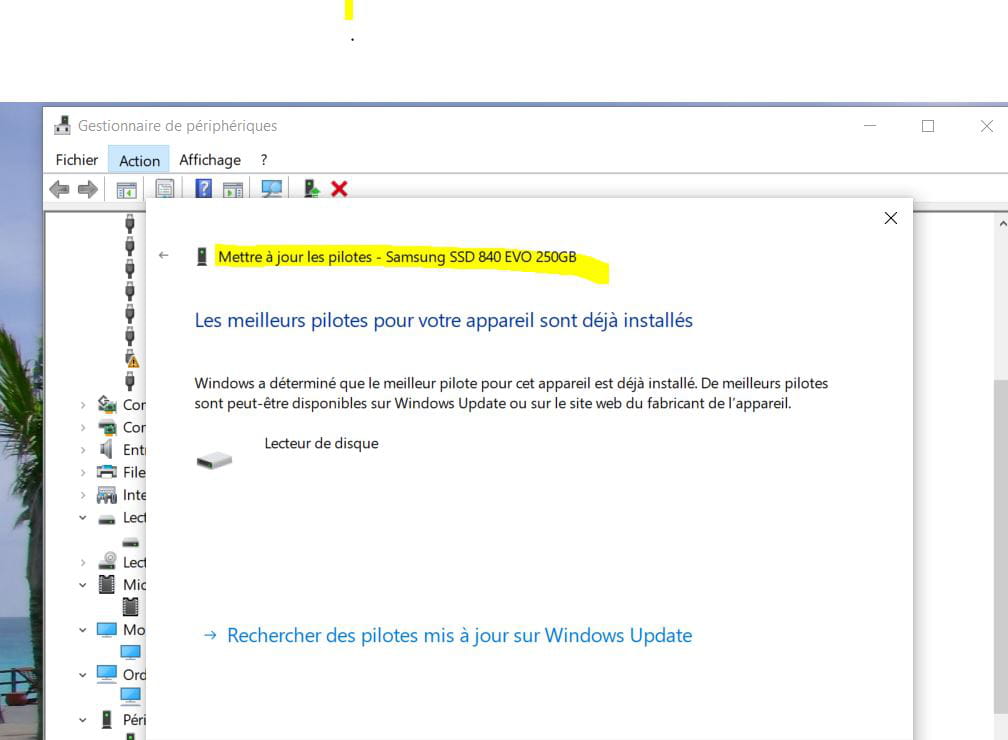This screenshot has width=1008, height=740.
Task: Open the Affichage menu
Action: (x=210, y=159)
